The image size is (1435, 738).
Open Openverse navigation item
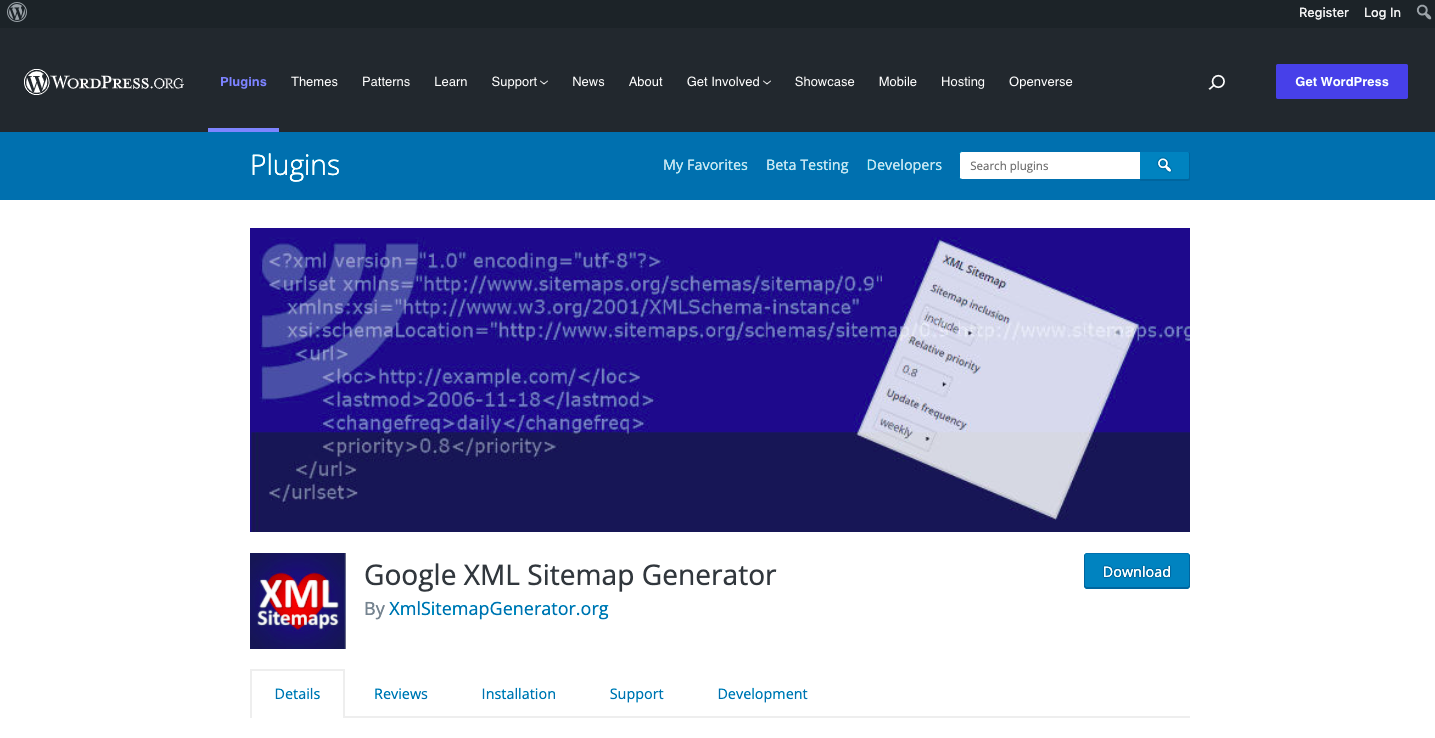[x=1040, y=82]
